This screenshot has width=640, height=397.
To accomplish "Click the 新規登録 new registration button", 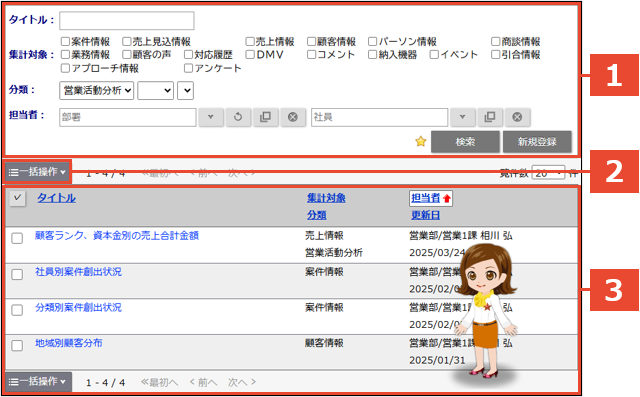I will [x=537, y=142].
